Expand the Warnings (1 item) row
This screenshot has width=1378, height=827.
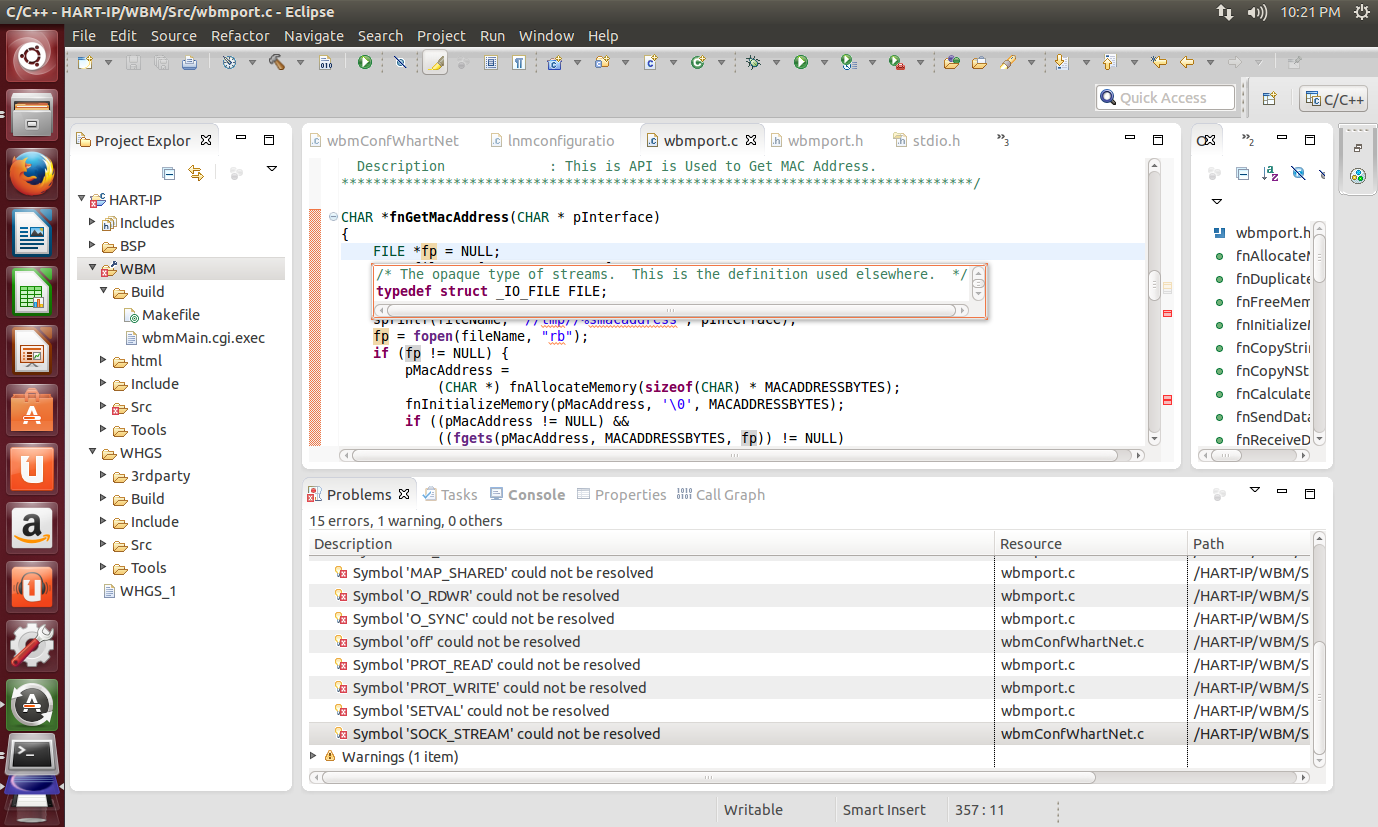click(x=313, y=757)
